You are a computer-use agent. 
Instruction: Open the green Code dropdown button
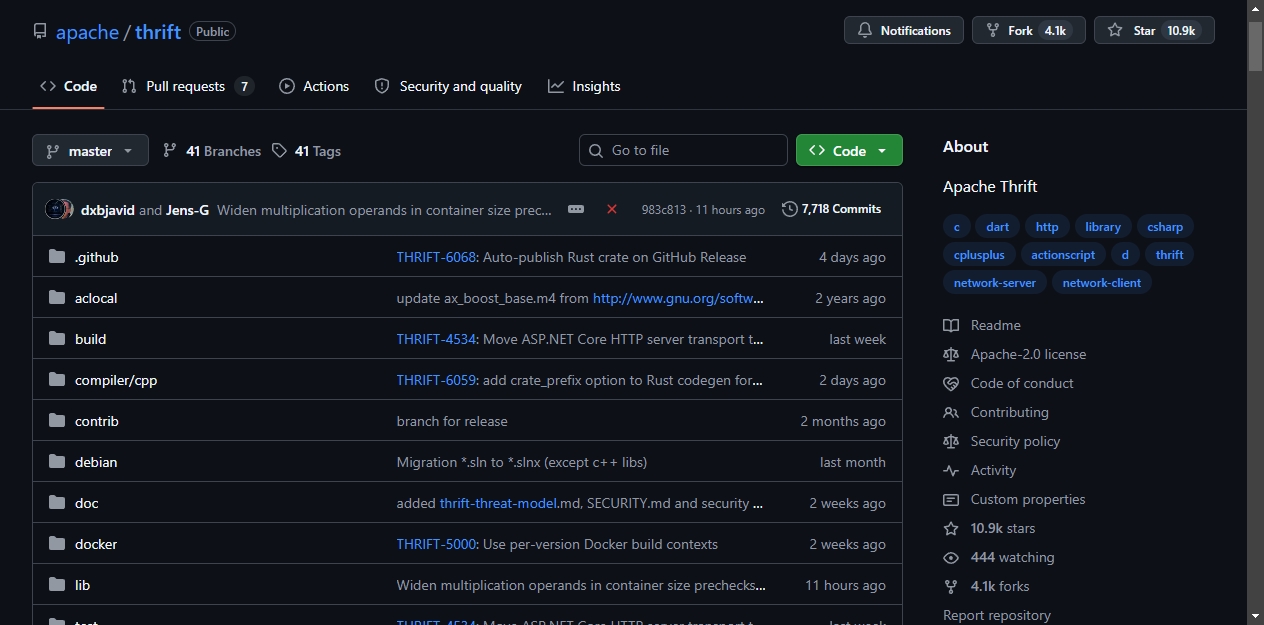point(849,150)
